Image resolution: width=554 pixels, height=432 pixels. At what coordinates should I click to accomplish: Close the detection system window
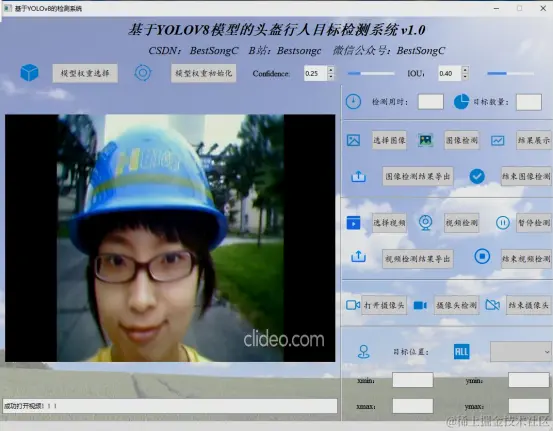(x=543, y=8)
